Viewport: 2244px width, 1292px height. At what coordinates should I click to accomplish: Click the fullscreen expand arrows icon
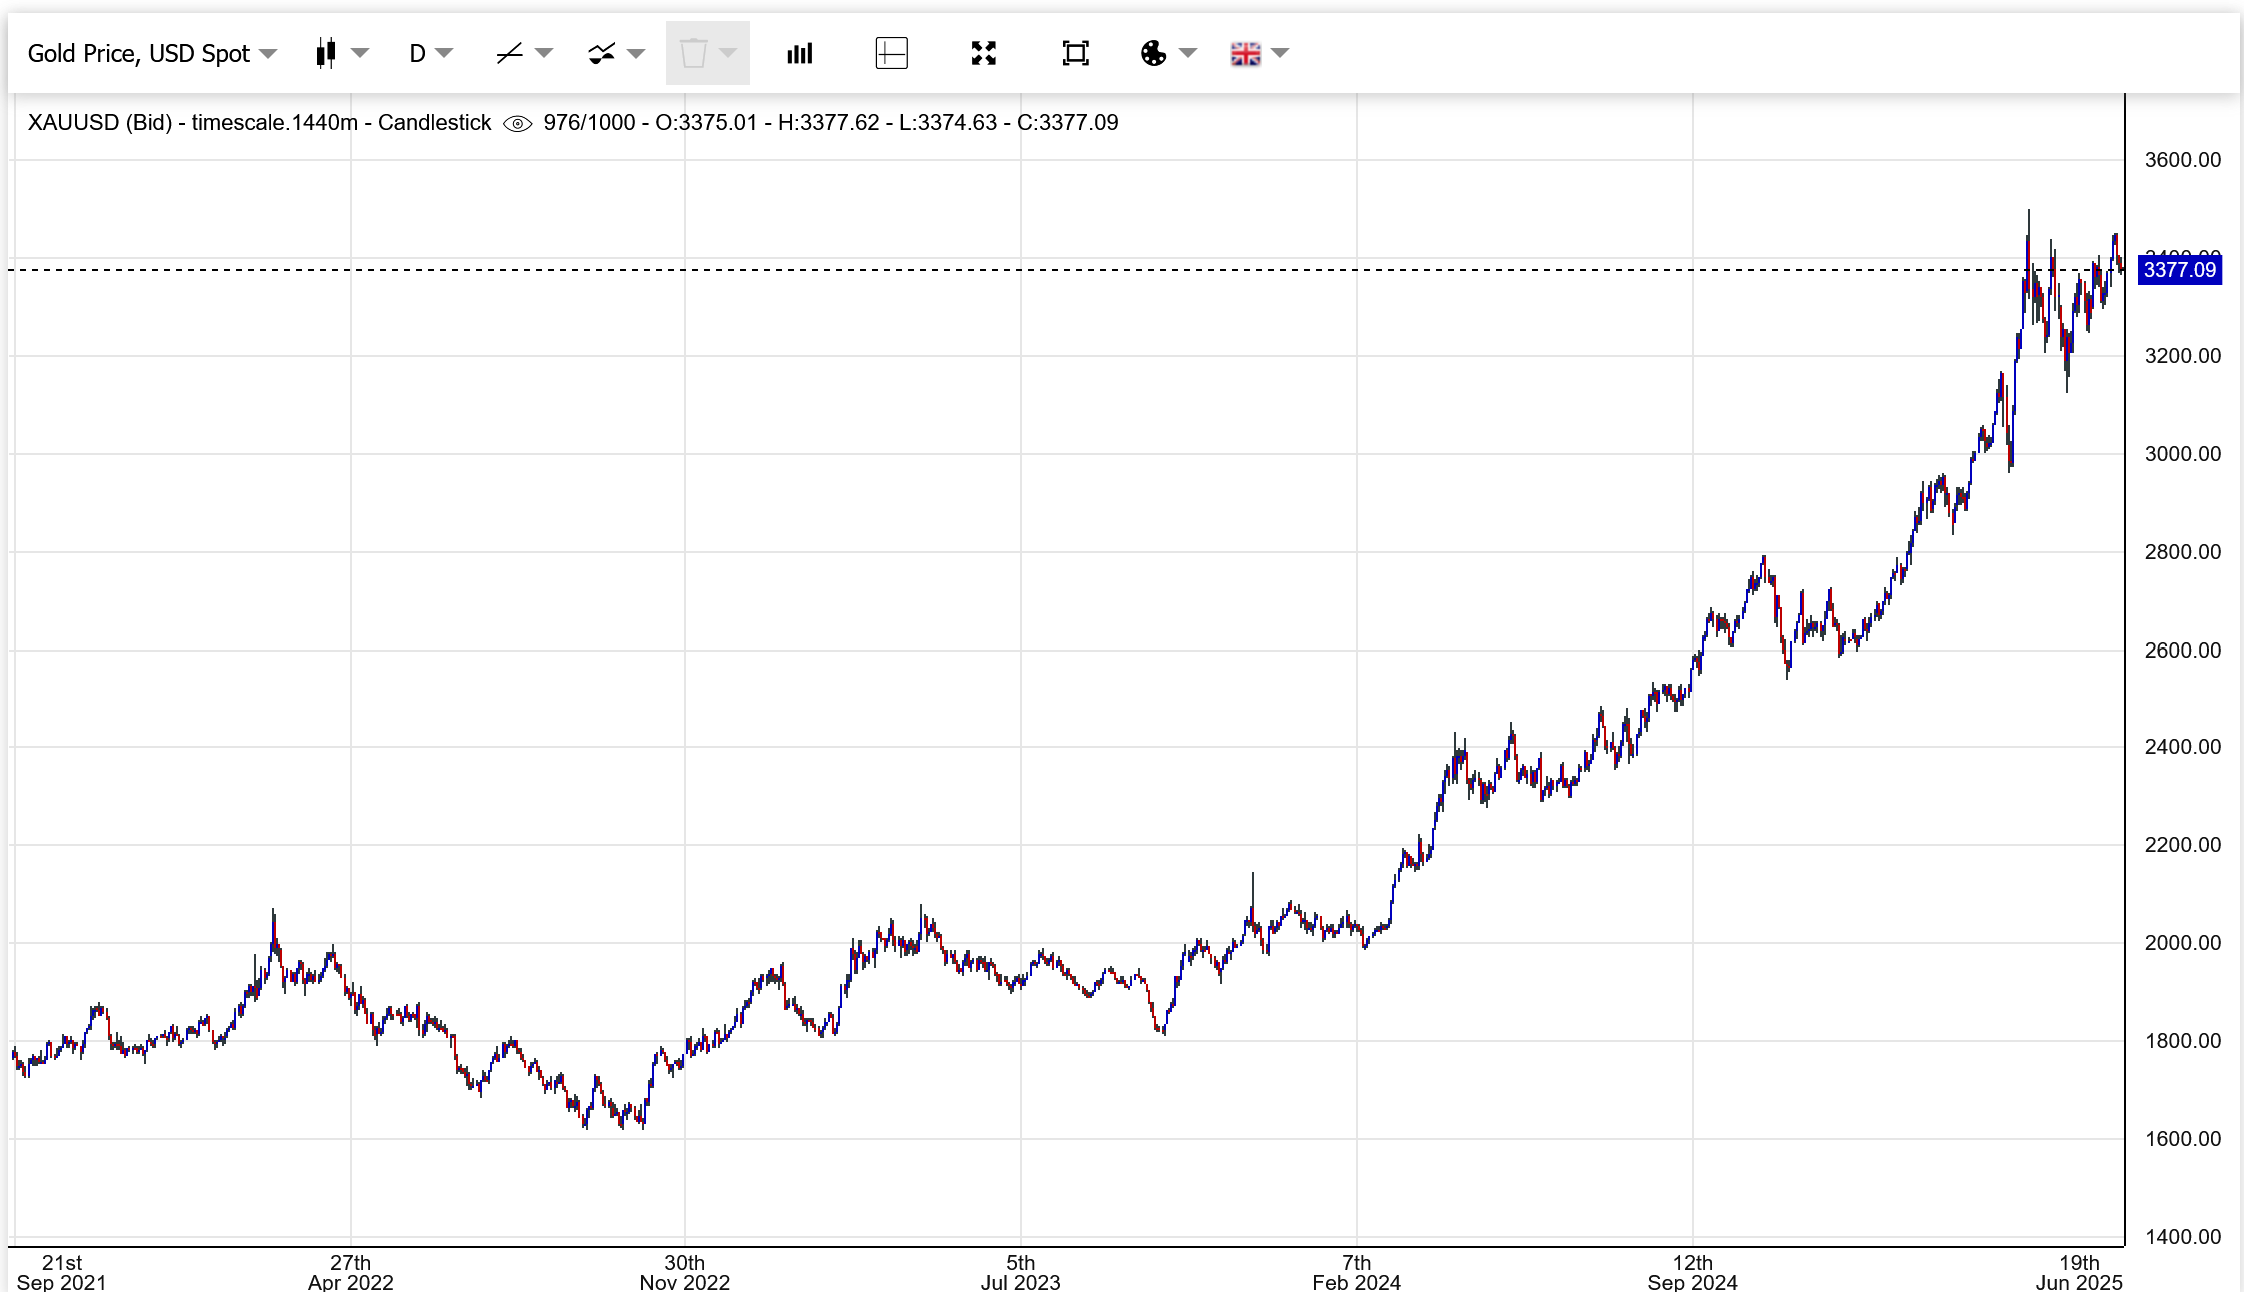pyautogui.click(x=983, y=53)
